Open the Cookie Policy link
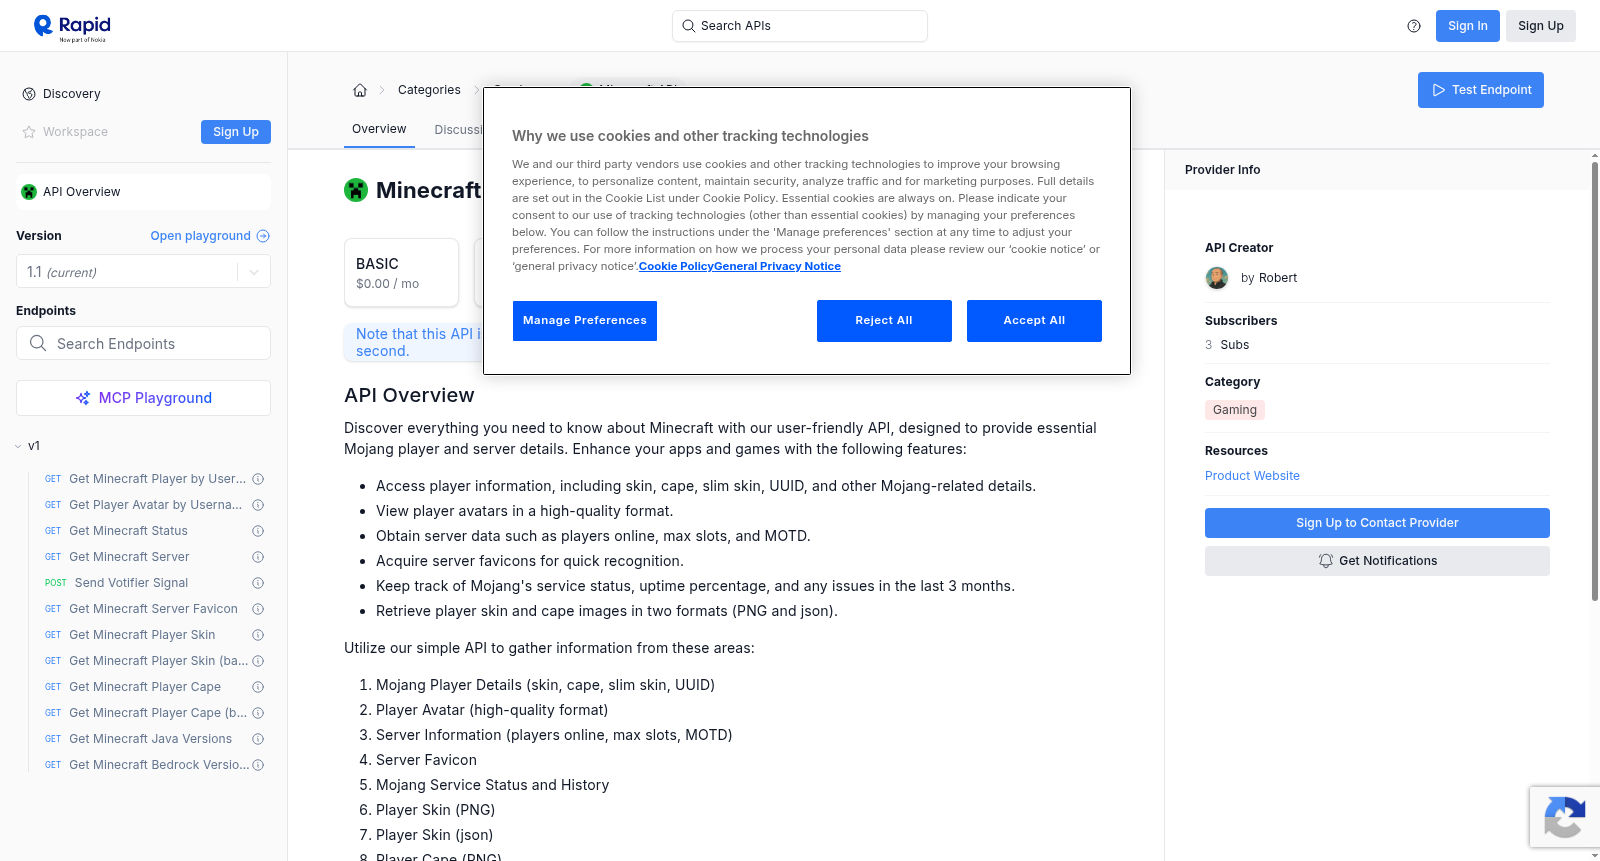The height and width of the screenshot is (861, 1600). click(x=676, y=266)
